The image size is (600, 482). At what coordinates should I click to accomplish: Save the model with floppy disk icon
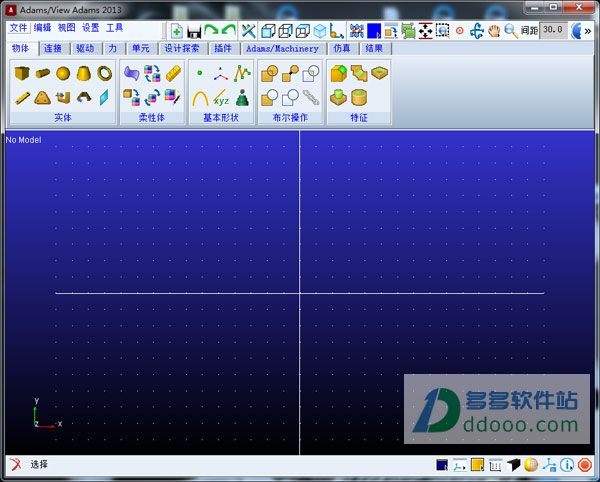(194, 32)
